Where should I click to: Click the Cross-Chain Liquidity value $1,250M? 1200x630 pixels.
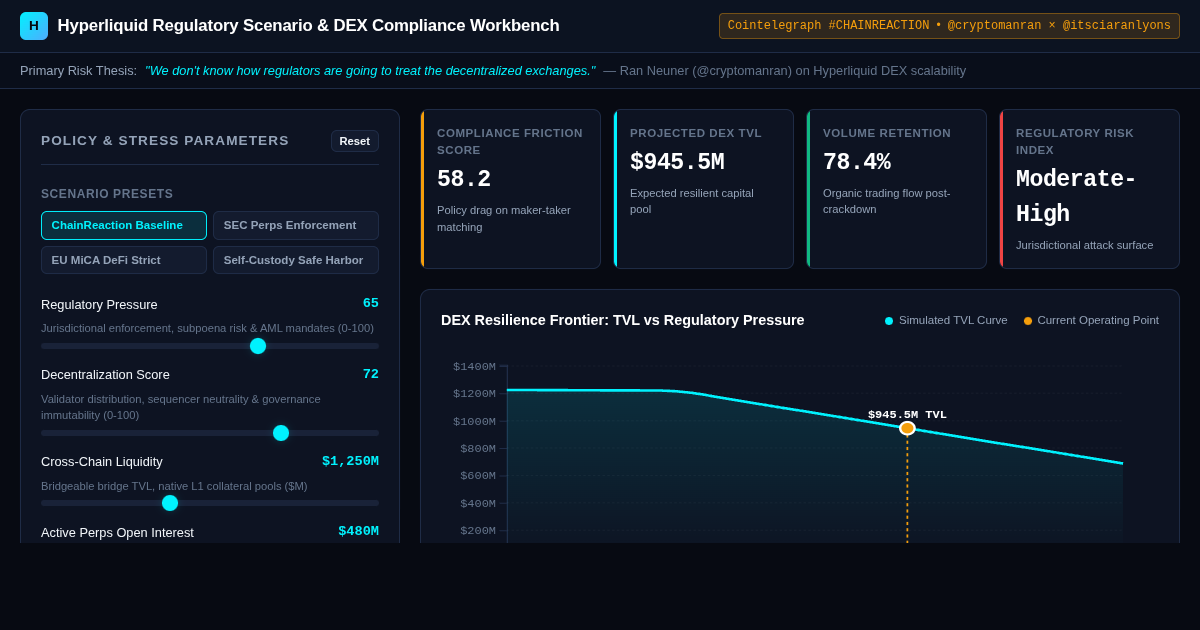(350, 461)
